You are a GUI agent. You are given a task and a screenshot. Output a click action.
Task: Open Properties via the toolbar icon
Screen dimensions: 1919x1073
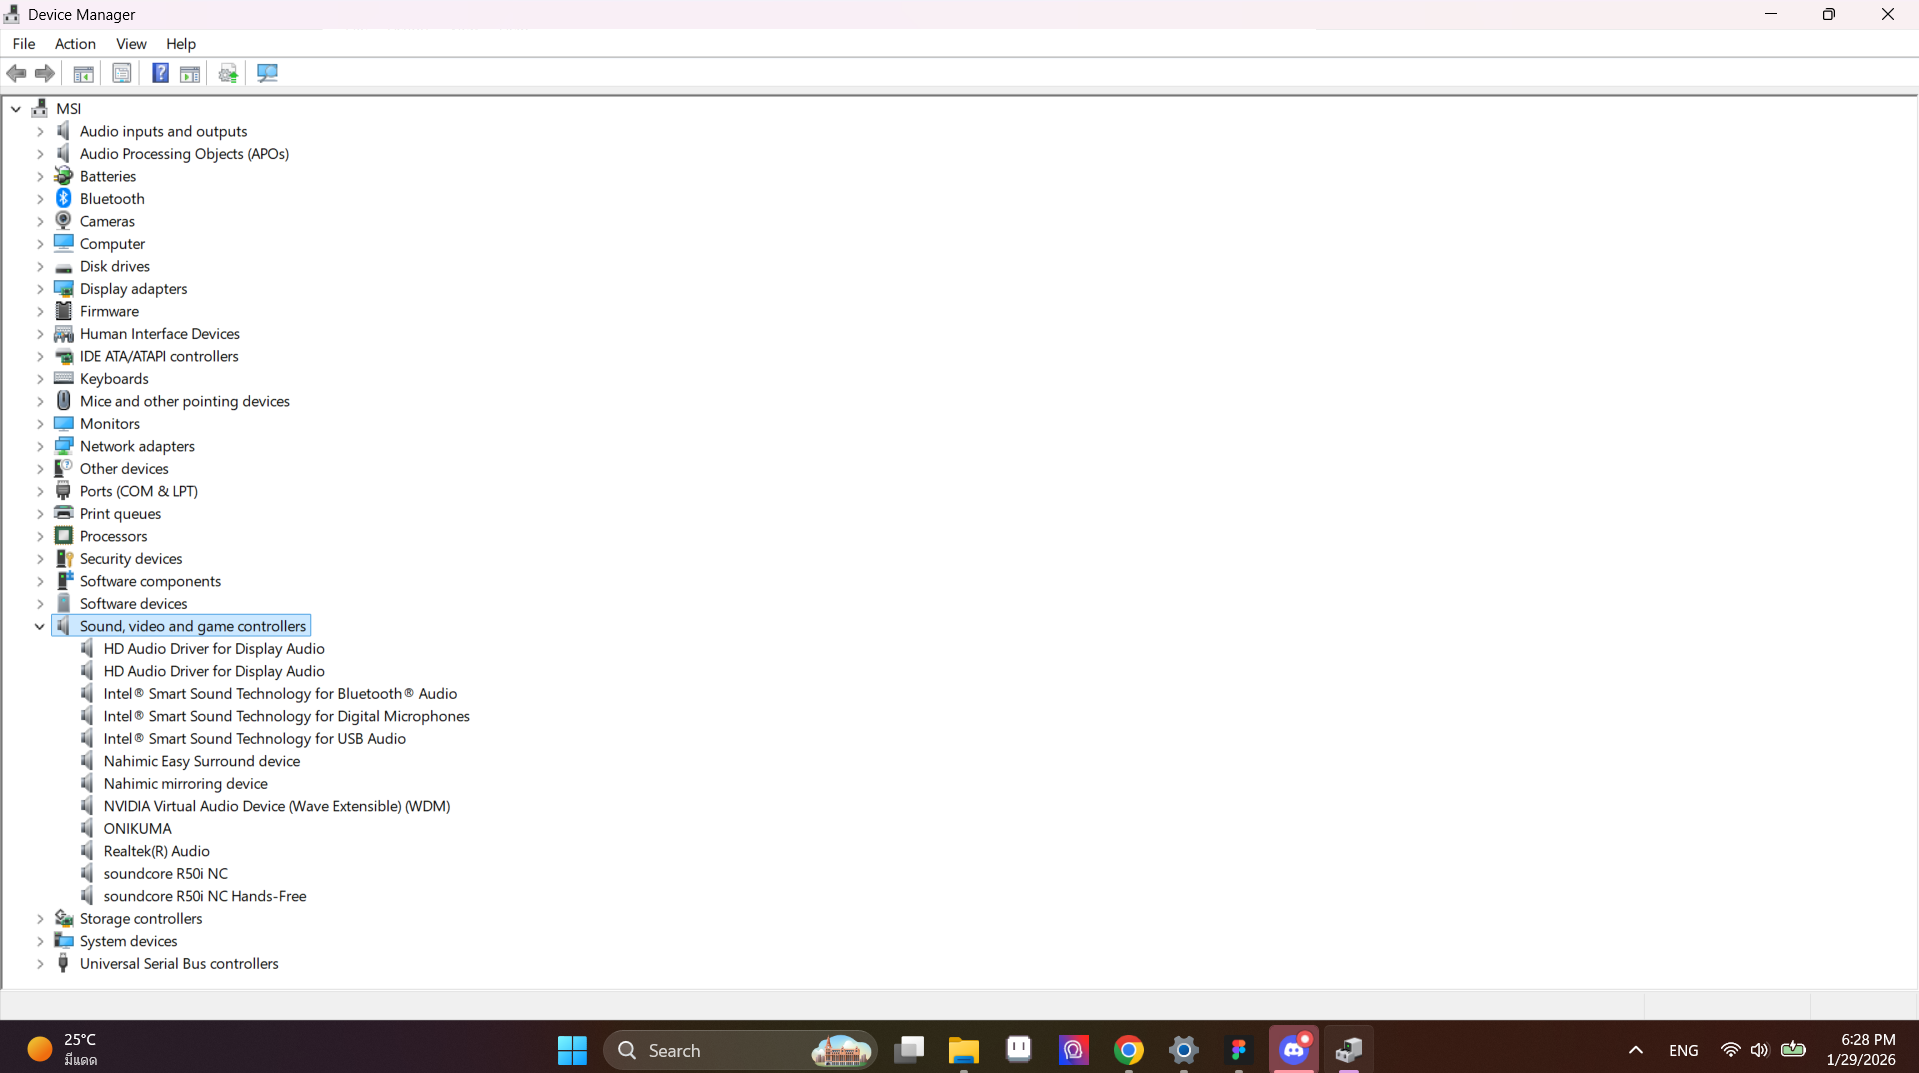click(121, 73)
